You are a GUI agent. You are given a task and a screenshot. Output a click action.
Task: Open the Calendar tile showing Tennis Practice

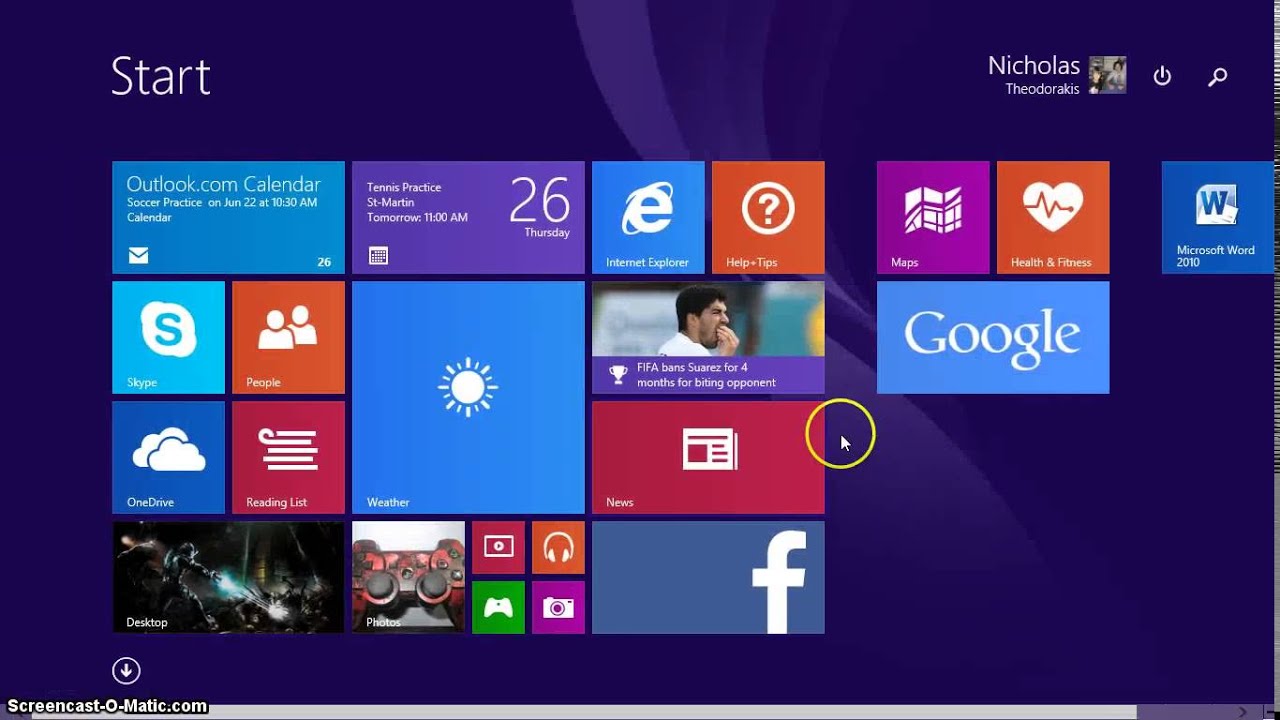pyautogui.click(x=468, y=217)
